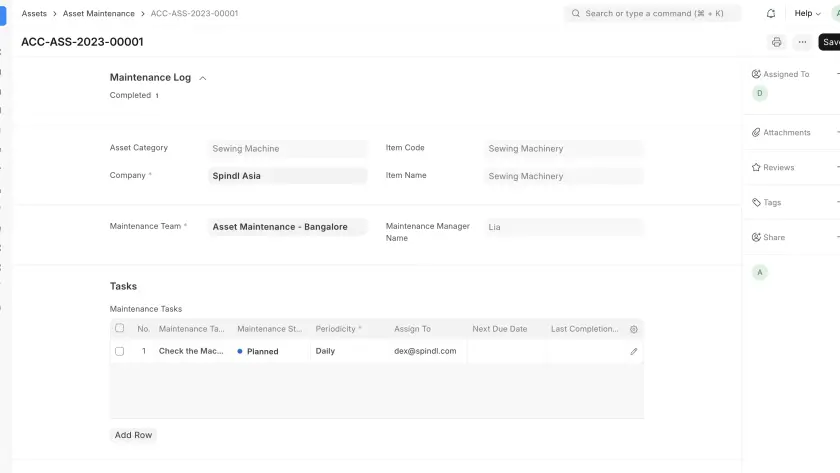840x473 pixels.
Task: Click the Tags icon in sidebar
Action: point(756,202)
